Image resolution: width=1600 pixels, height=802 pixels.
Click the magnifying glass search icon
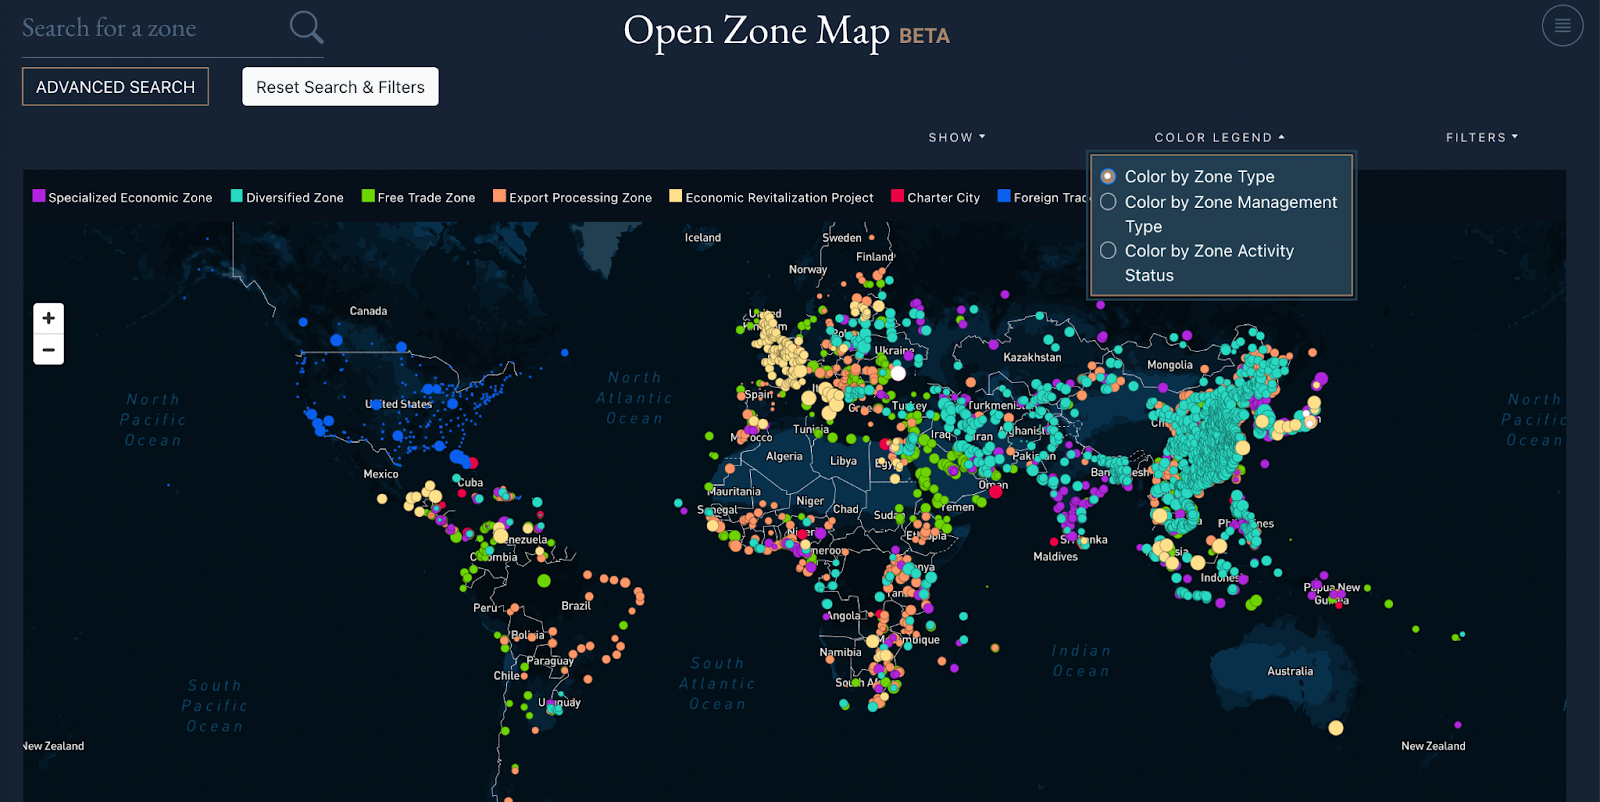pos(306,28)
